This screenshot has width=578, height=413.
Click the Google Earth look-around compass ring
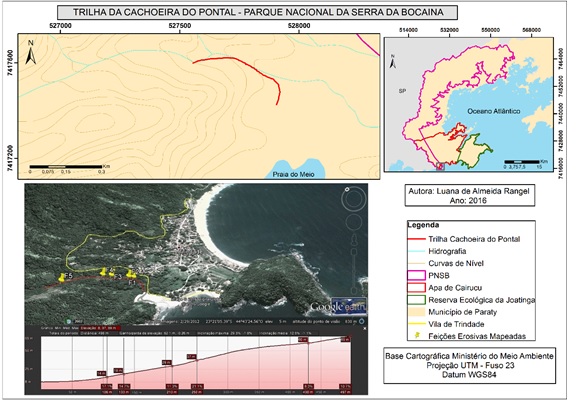(x=353, y=199)
